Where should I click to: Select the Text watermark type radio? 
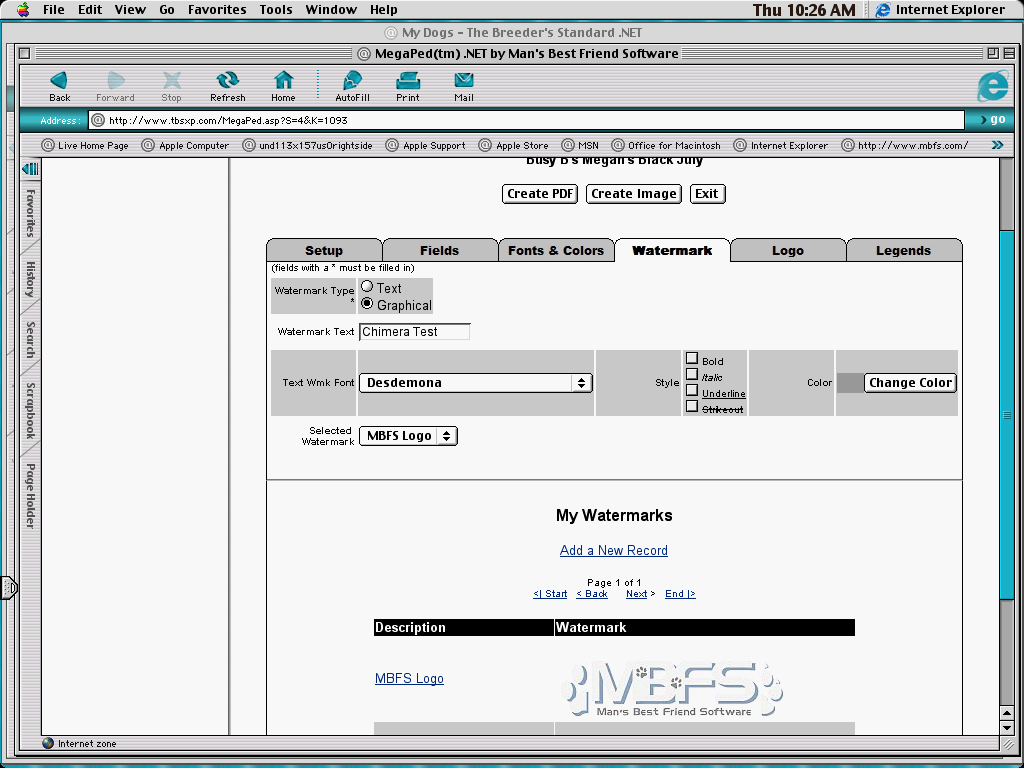tap(367, 287)
